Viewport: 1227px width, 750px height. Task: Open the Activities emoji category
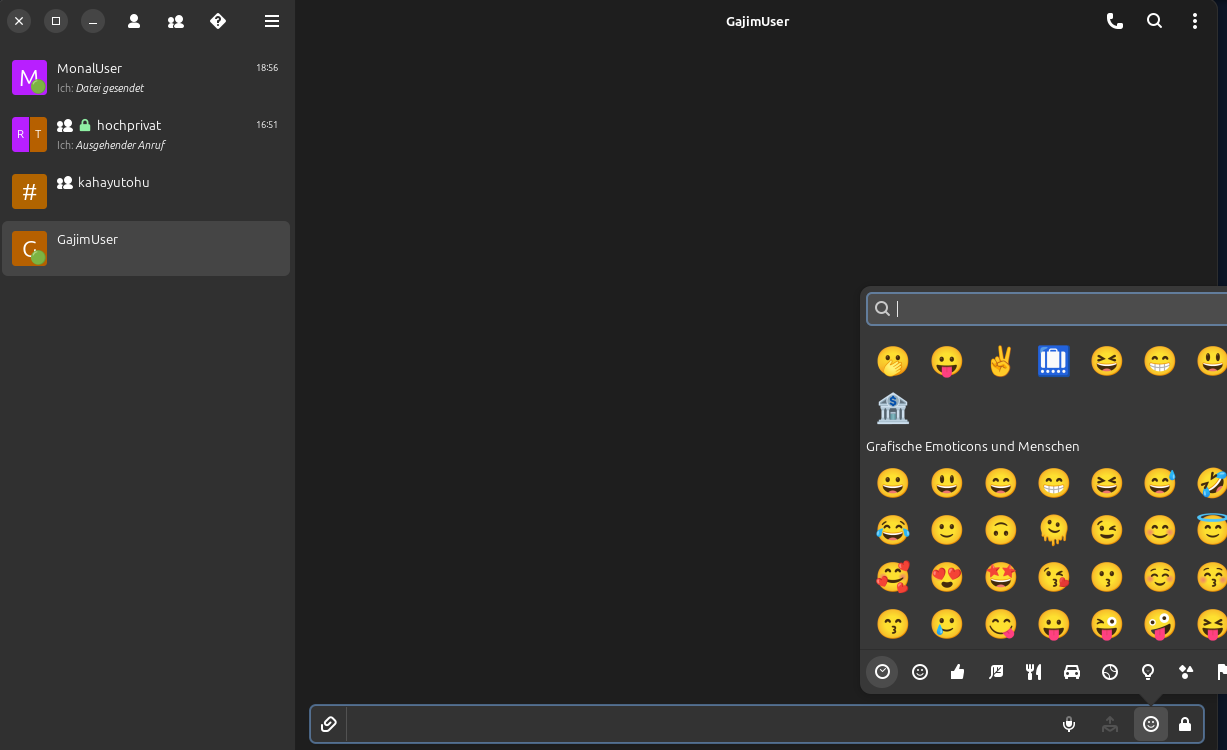point(1110,672)
